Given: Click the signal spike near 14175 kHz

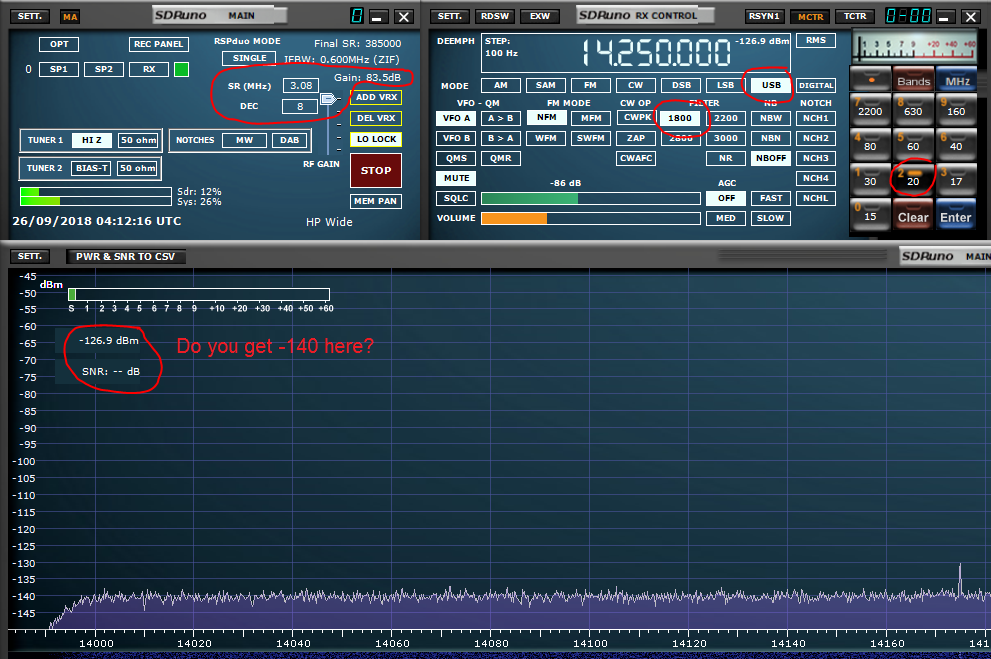Looking at the screenshot, I should pos(960,578).
